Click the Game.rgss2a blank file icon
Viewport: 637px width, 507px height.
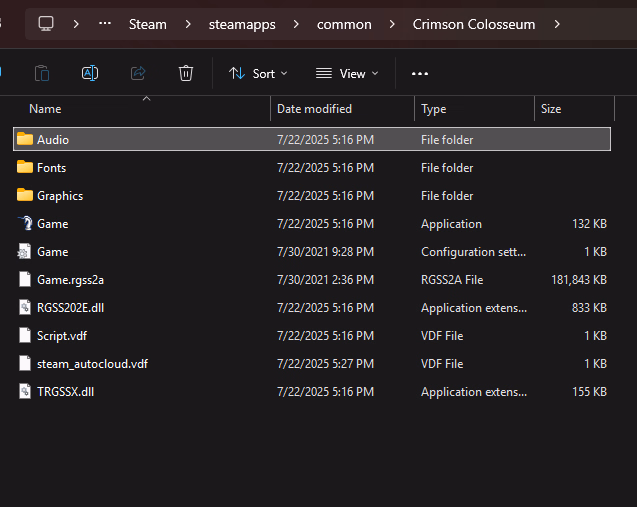25,280
